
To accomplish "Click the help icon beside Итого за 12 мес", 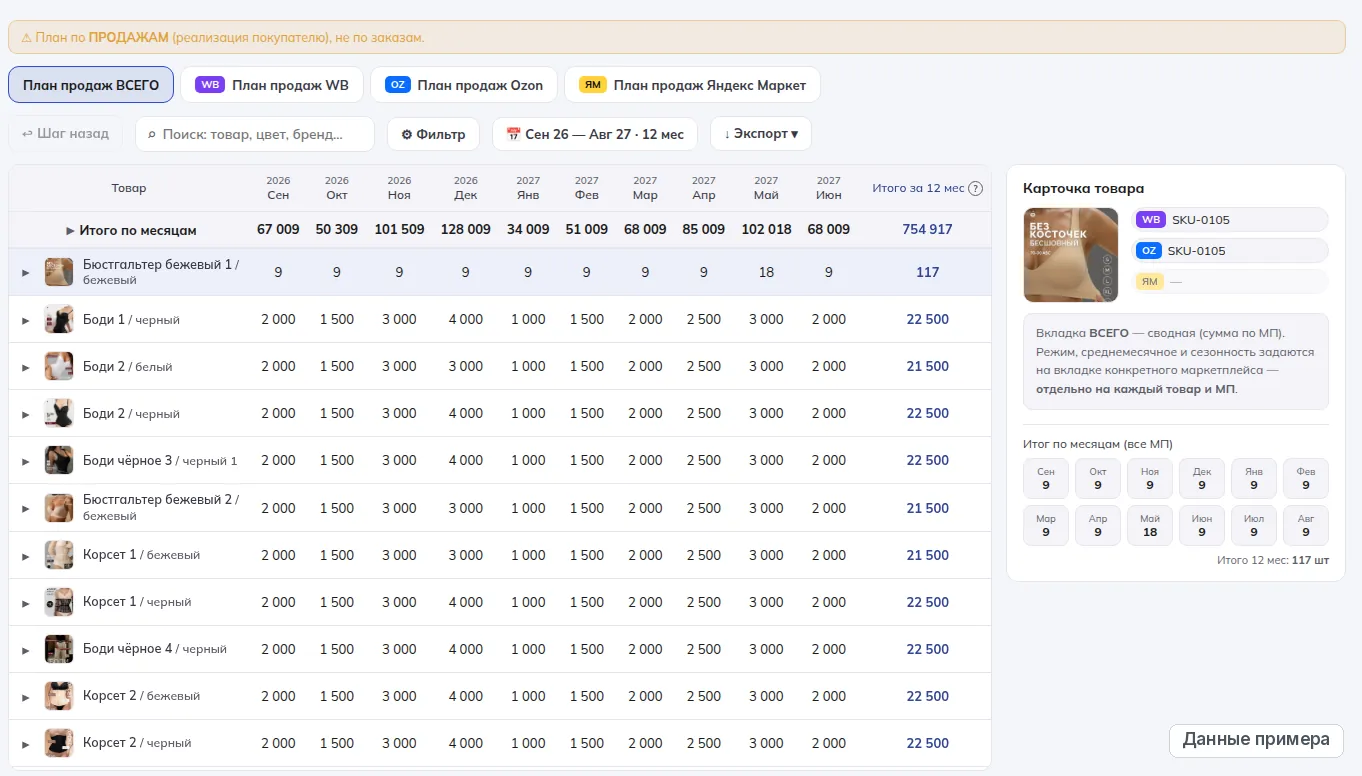I will [x=976, y=188].
